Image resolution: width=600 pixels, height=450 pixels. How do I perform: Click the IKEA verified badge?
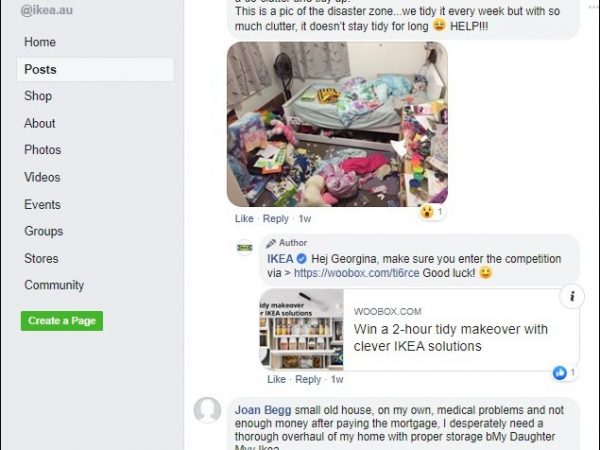pos(302,259)
